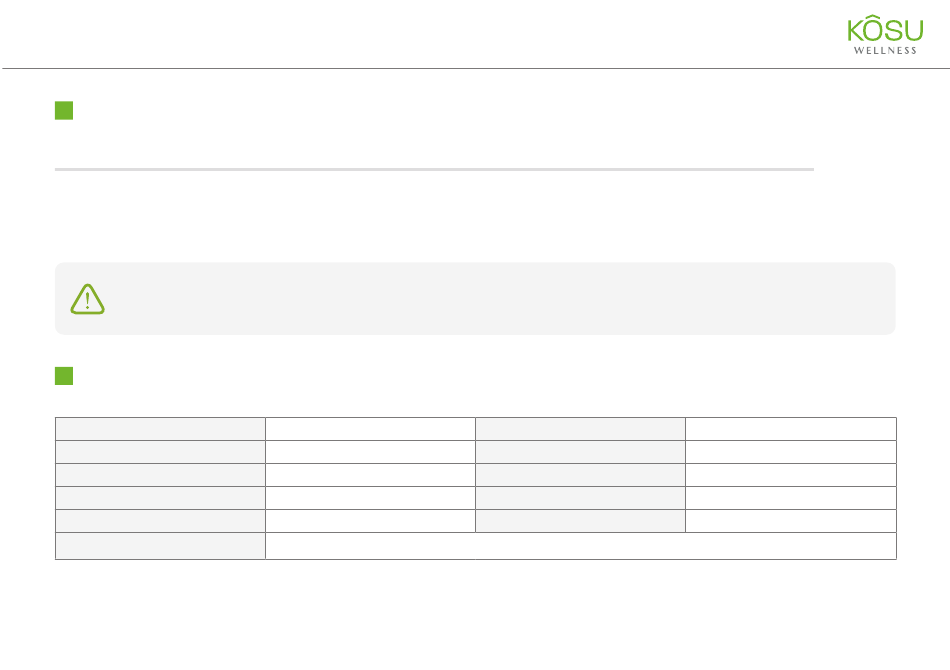Screen dimensions: 950x670
Task: Click the KÔSU Wellness logo
Action: [885, 35]
